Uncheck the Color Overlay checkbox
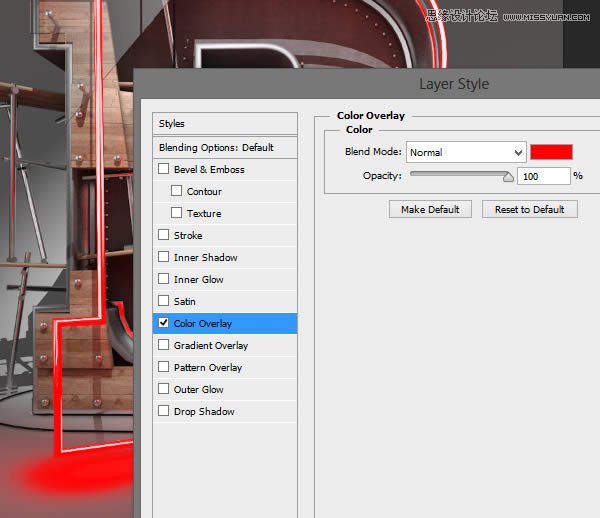Screen dimensions: 600x518 tap(163, 323)
